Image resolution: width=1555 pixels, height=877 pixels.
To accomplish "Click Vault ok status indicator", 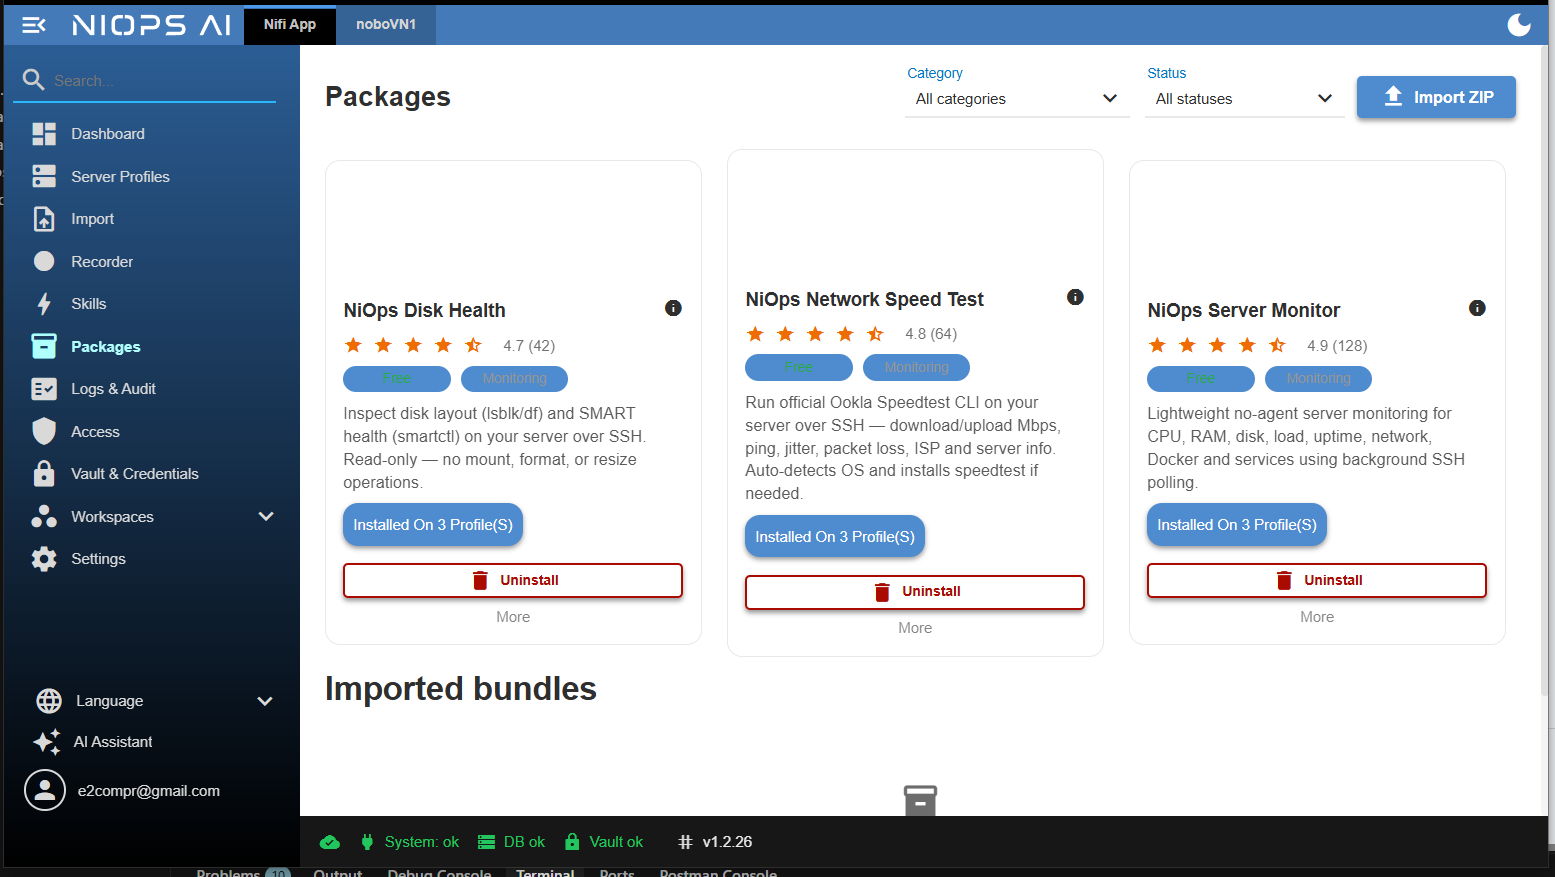I will pyautogui.click(x=604, y=842).
